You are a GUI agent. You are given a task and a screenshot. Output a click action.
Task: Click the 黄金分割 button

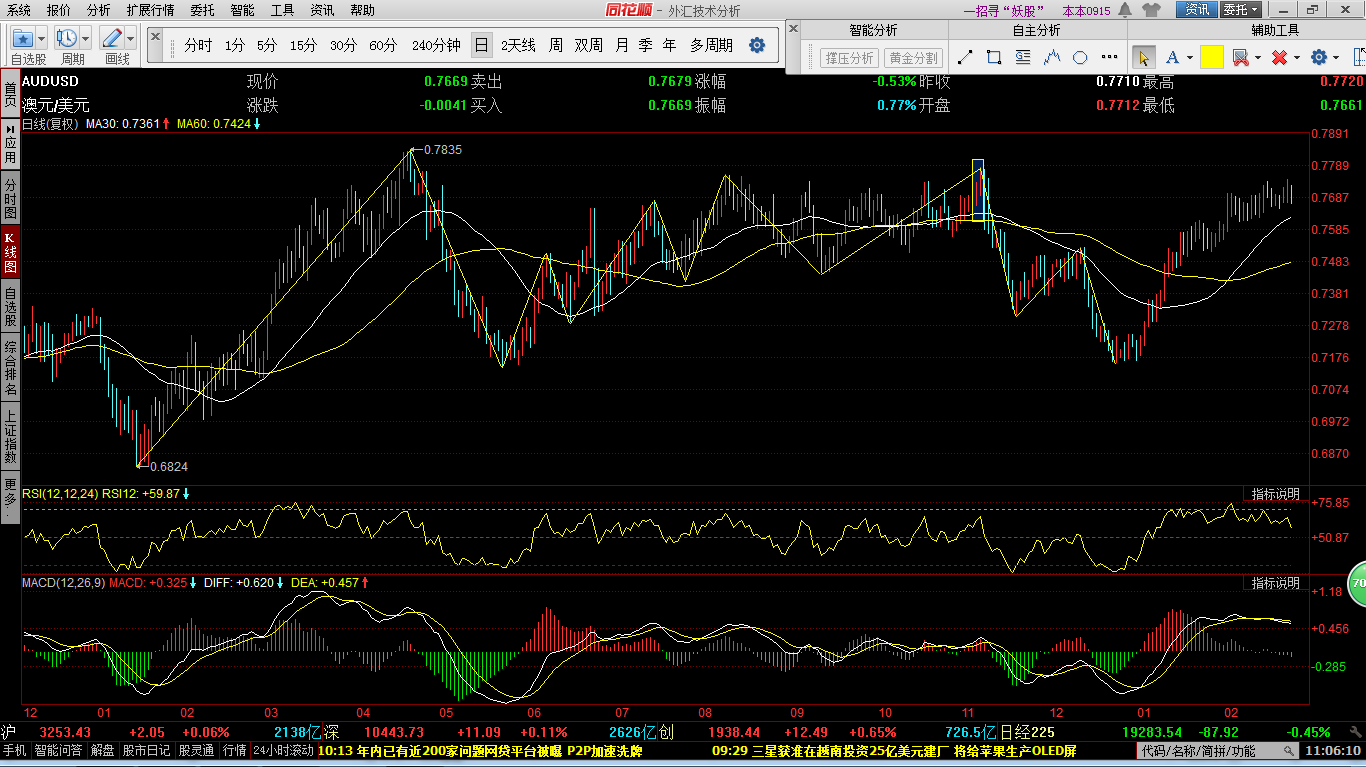pyautogui.click(x=914, y=58)
